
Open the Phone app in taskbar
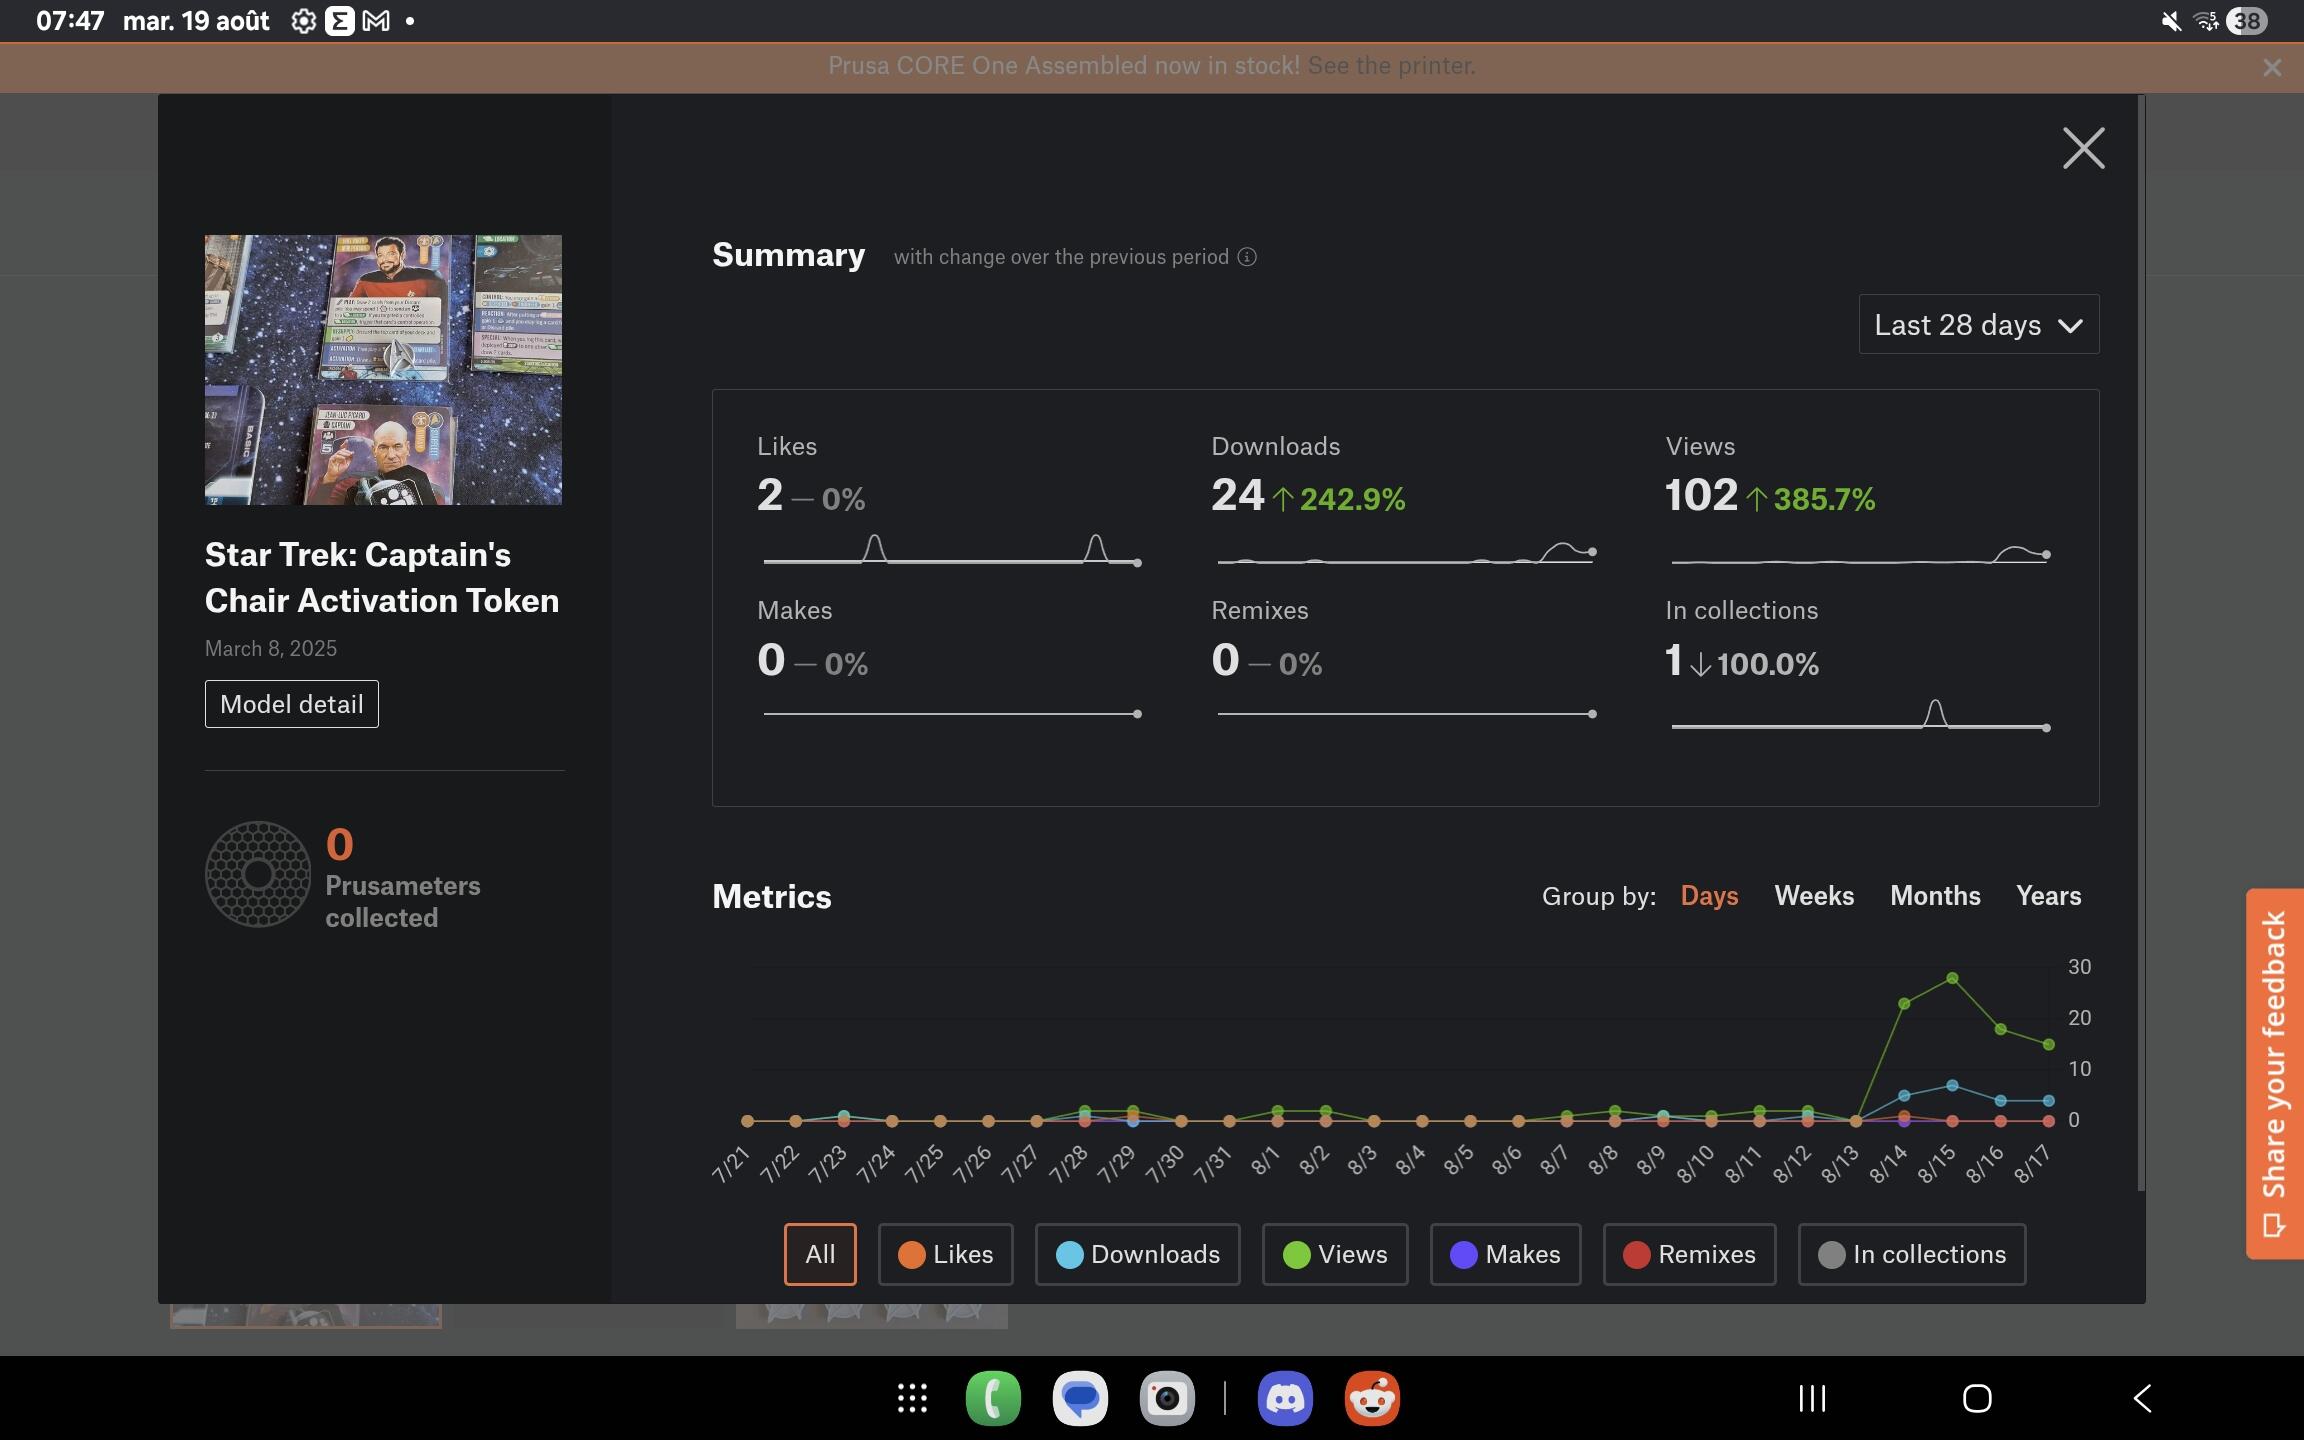click(993, 1398)
